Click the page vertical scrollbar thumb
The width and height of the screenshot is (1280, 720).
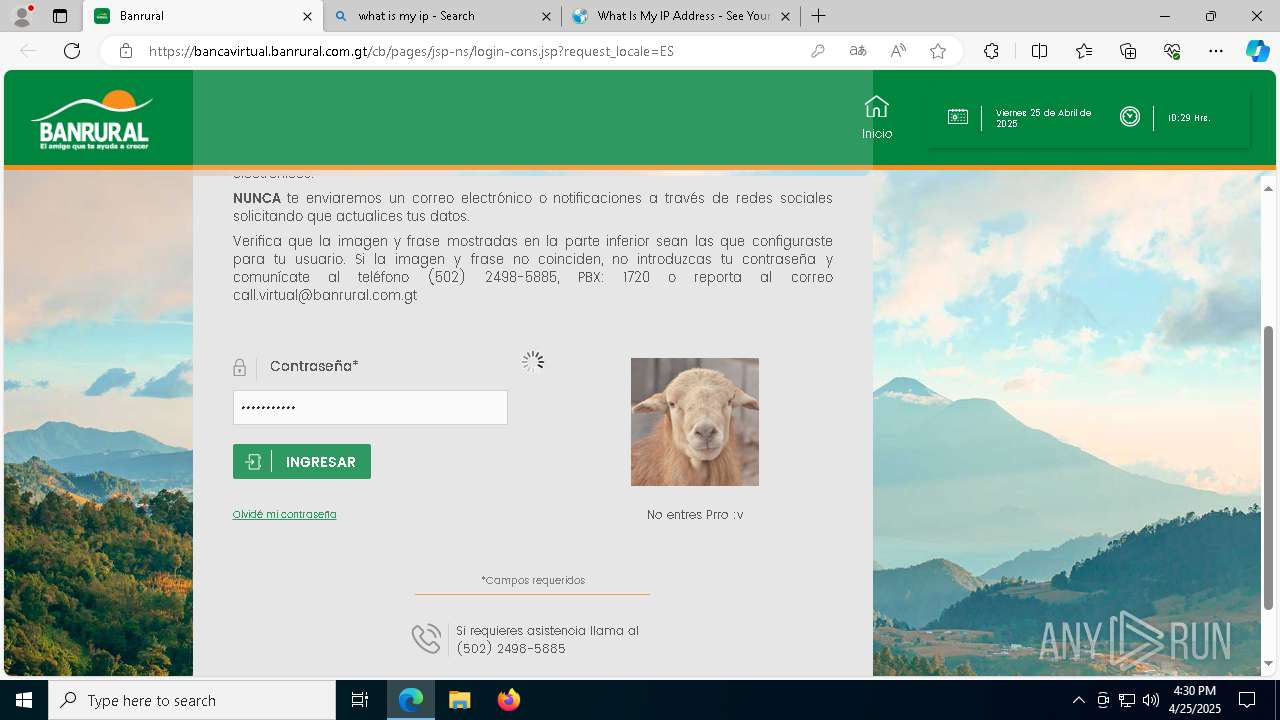coord(1268,466)
